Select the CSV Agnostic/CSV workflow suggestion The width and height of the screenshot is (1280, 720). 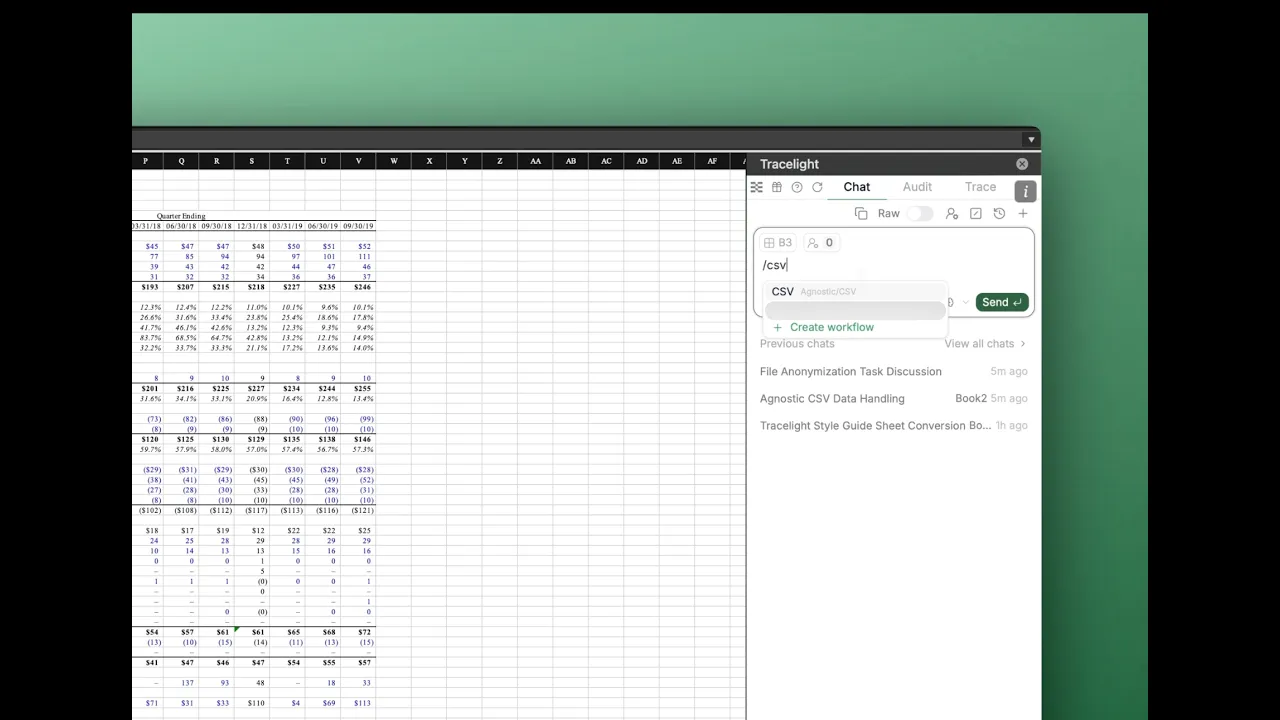click(x=855, y=291)
